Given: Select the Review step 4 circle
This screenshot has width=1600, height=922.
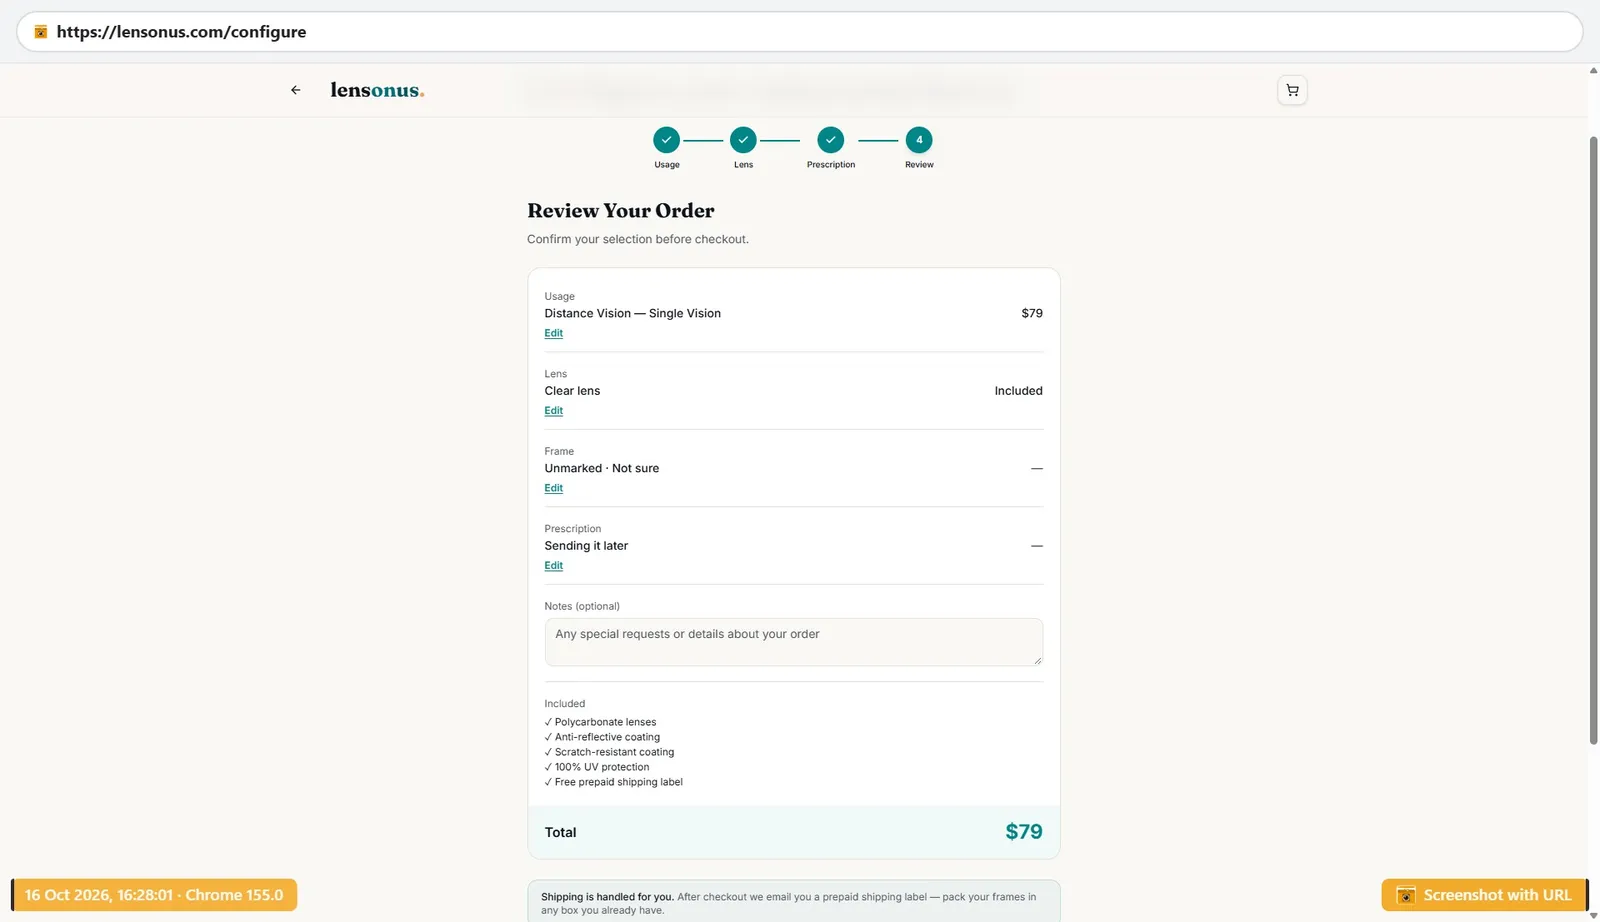Looking at the screenshot, I should click(x=919, y=140).
